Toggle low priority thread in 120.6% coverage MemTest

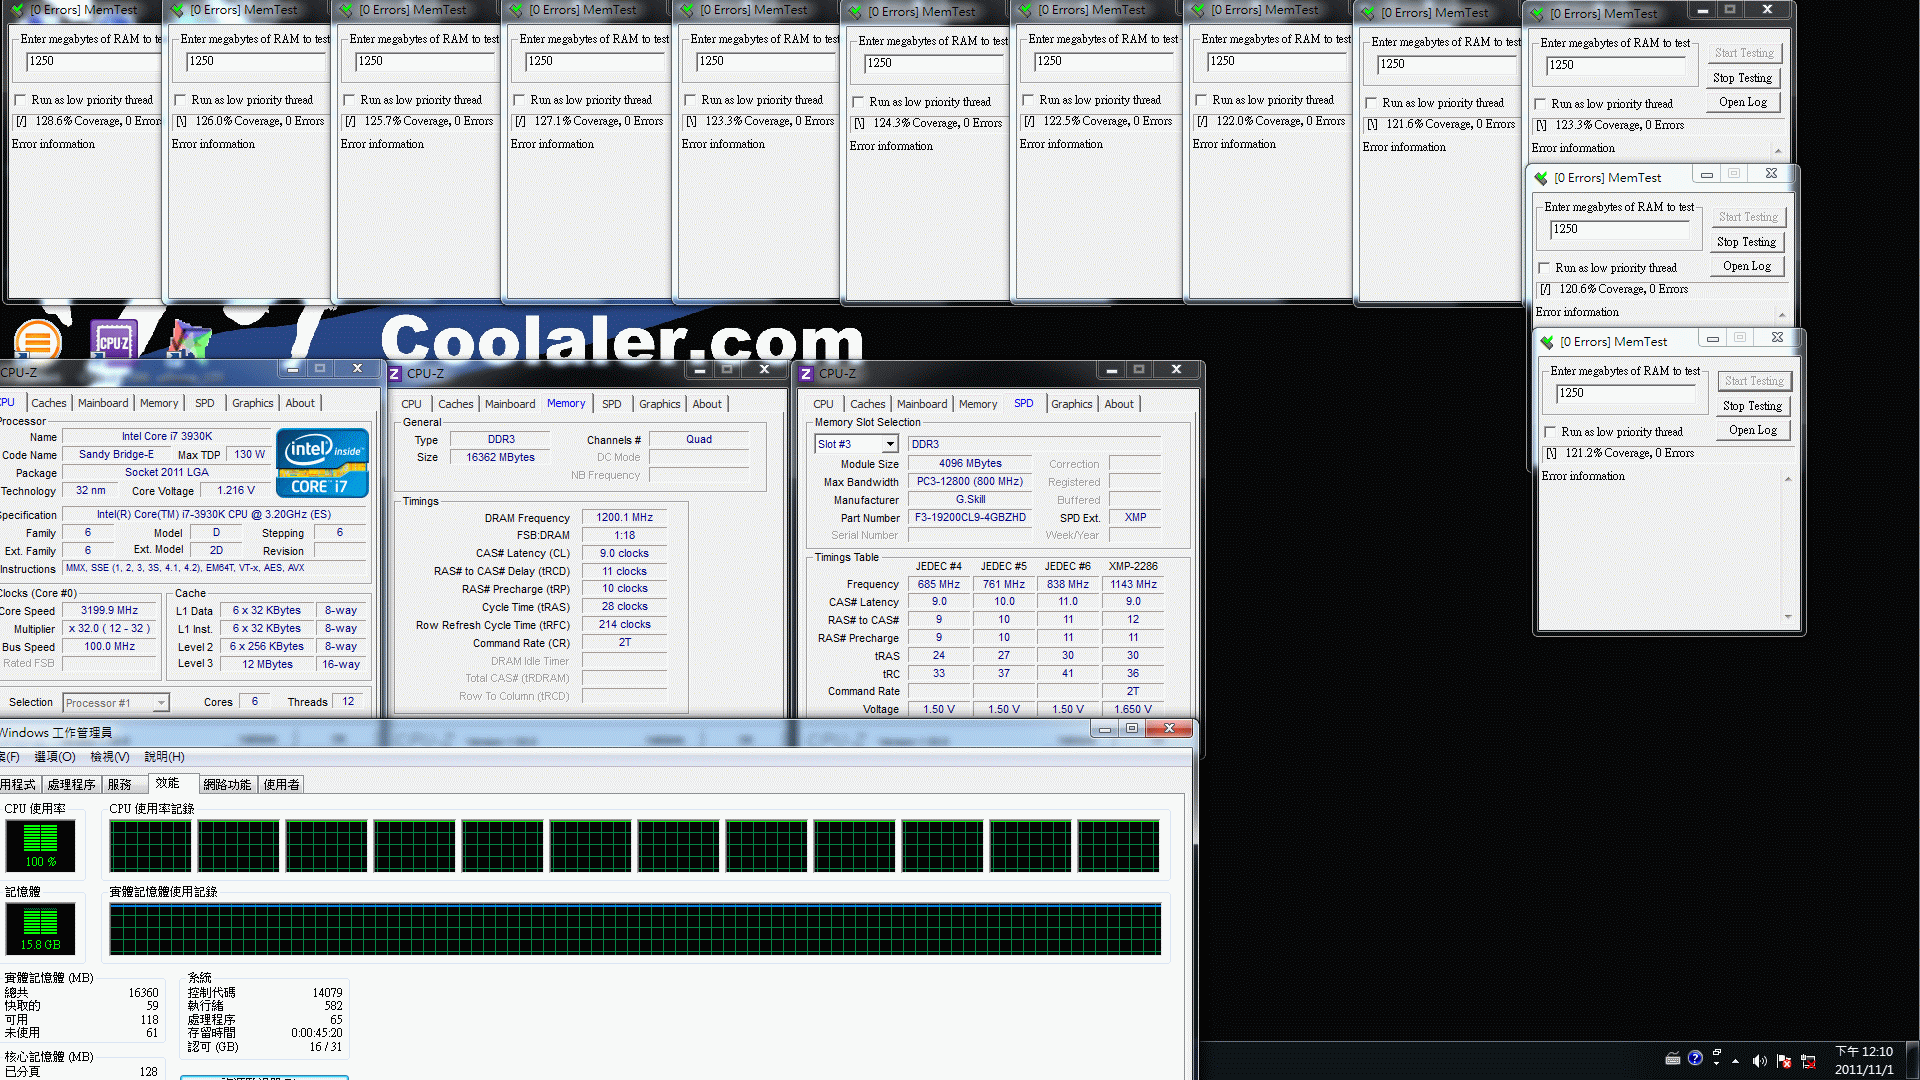1544,268
